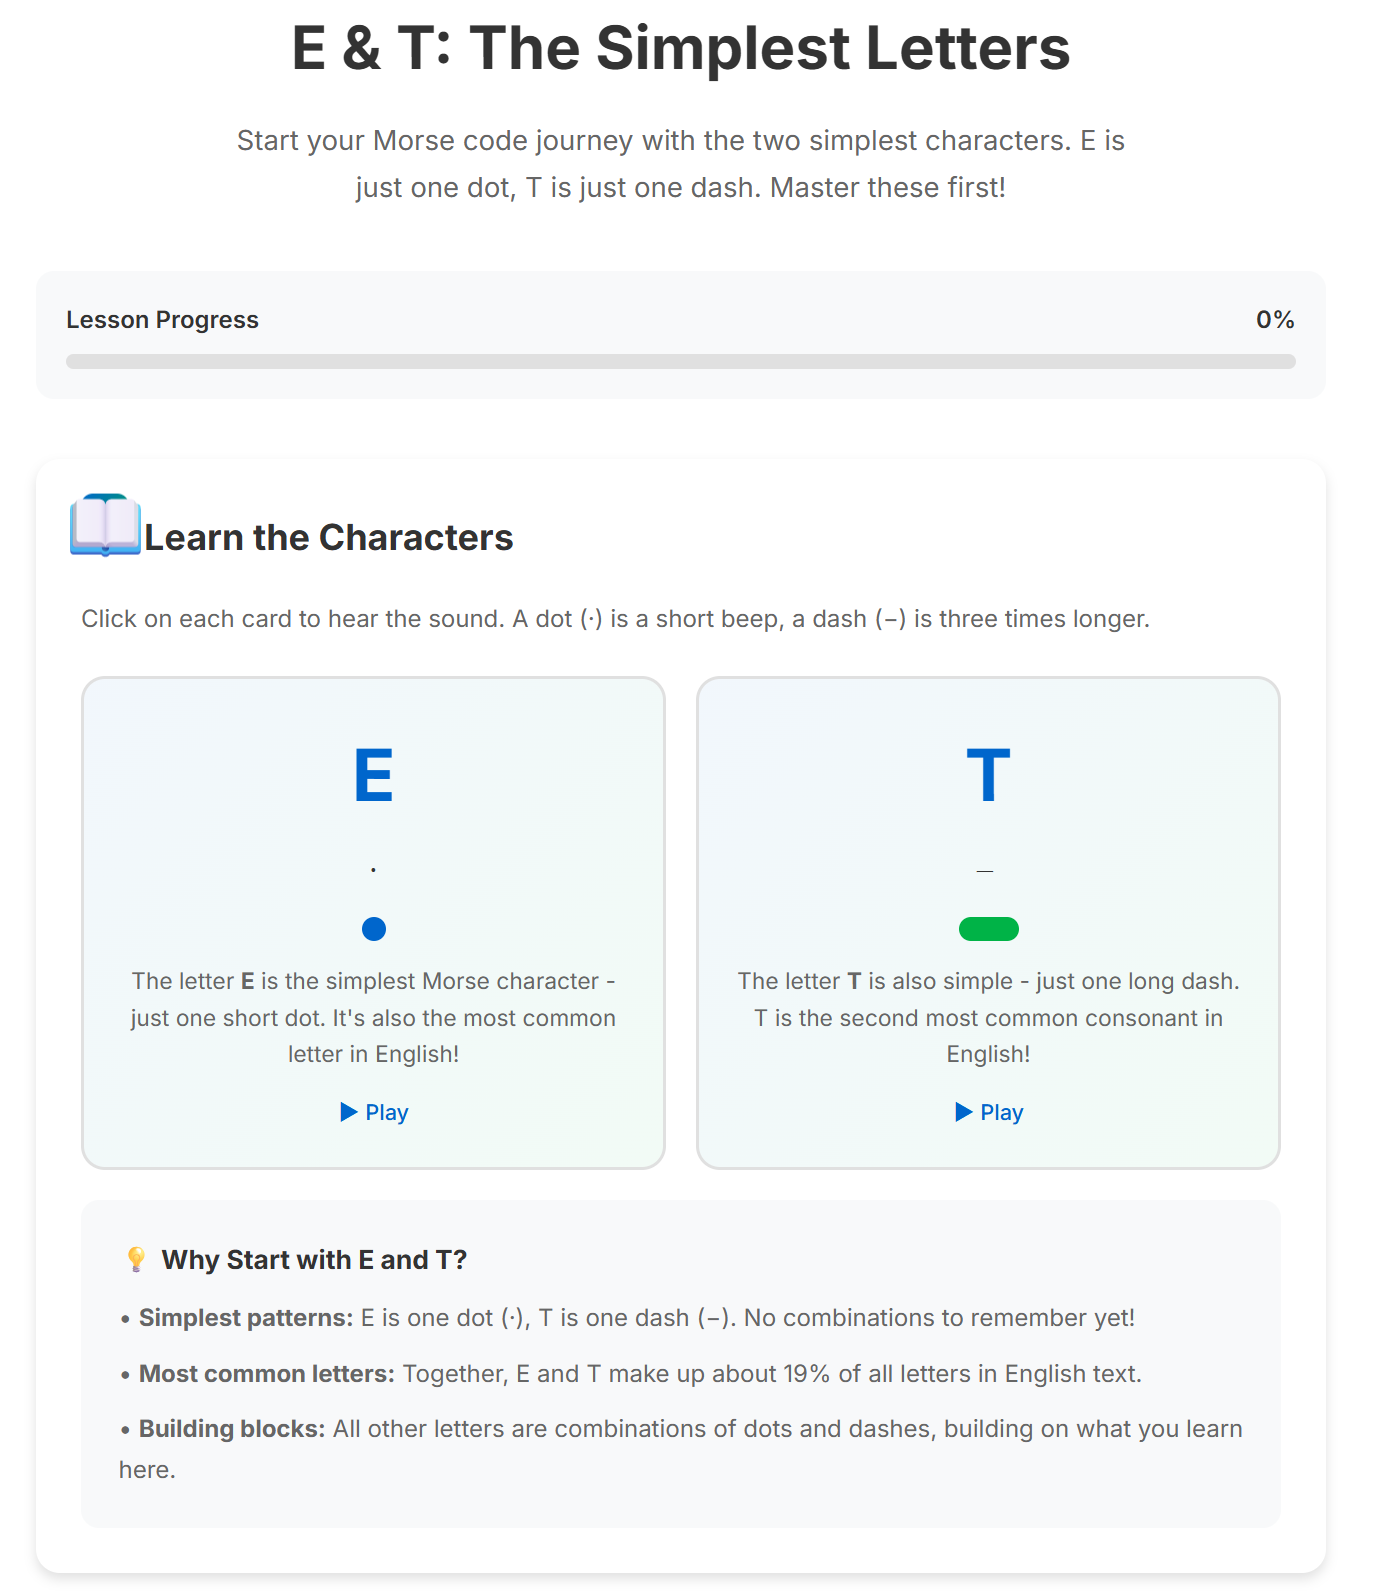Click the Lesson Progress heading
The height and width of the screenshot is (1591, 1382).
point(161,319)
